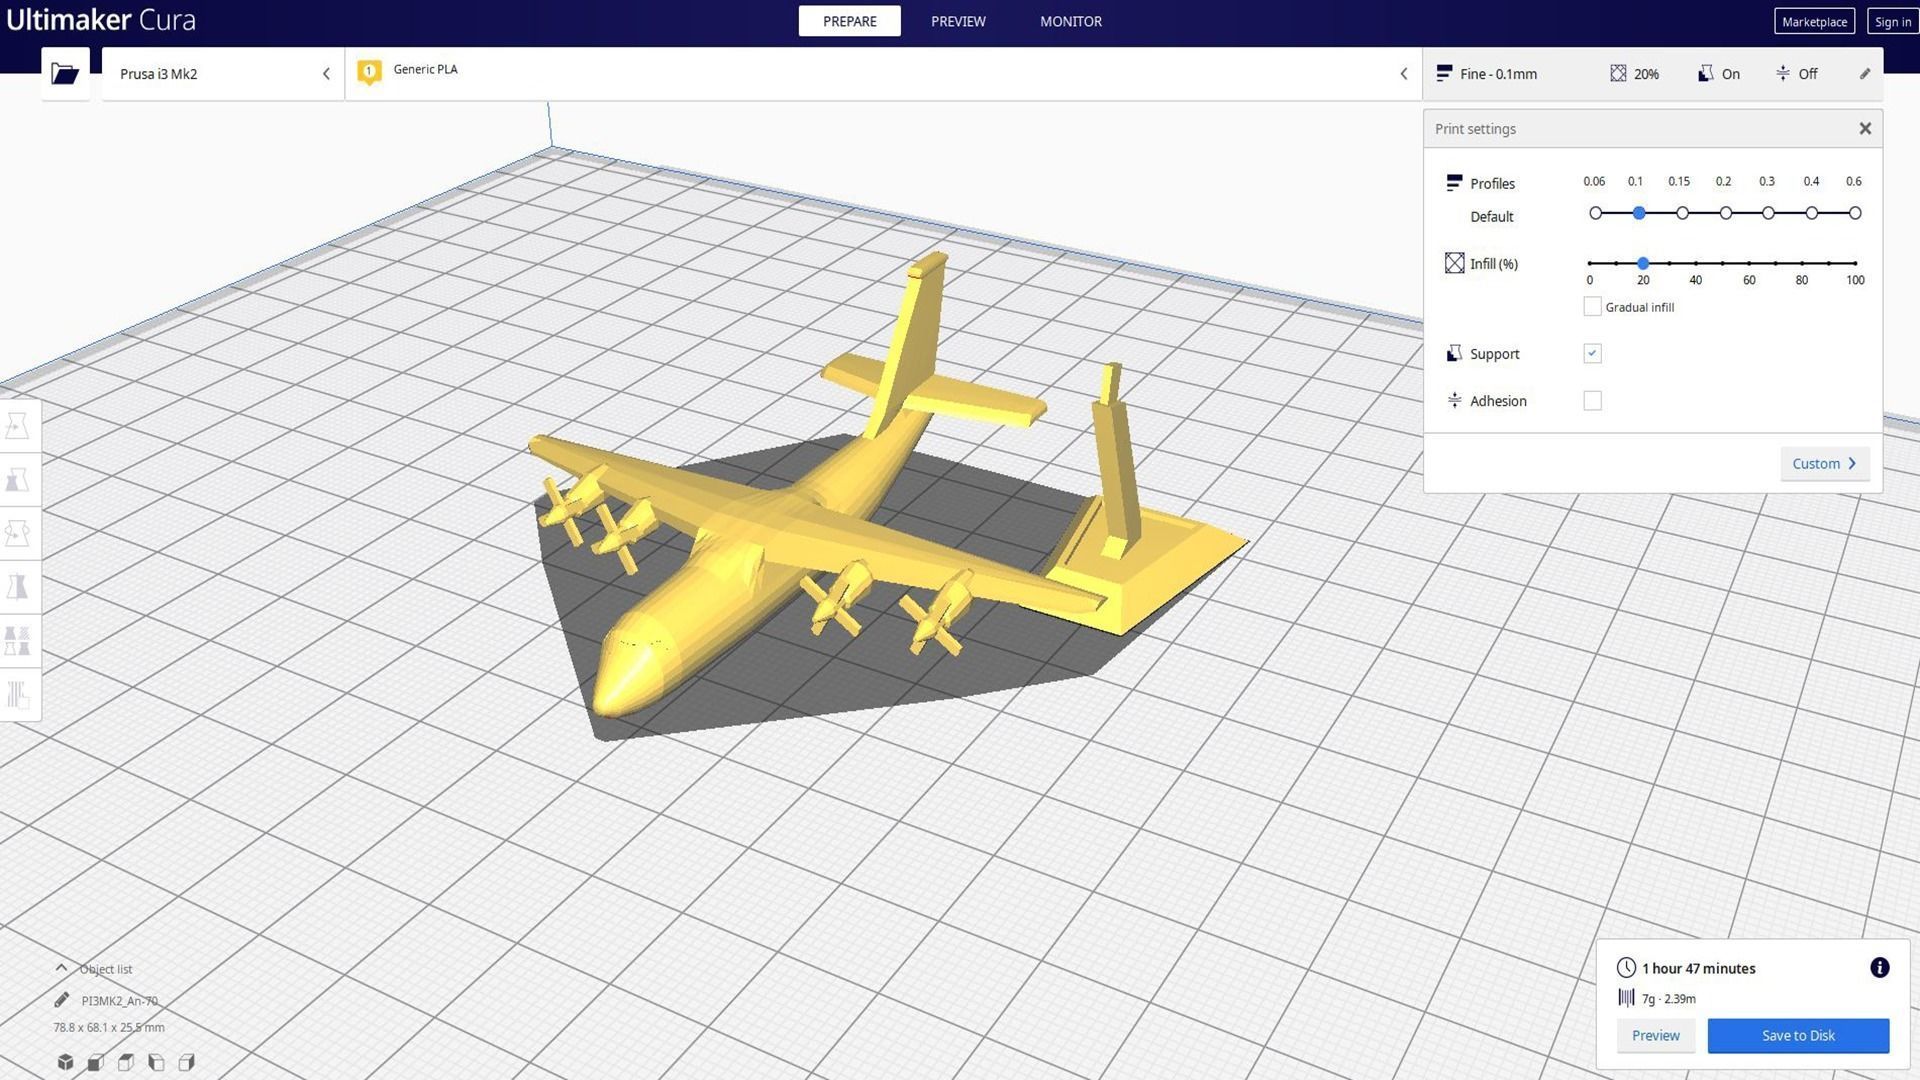Switch to the MONITOR stage
This screenshot has height=1080, width=1920.
[1071, 21]
